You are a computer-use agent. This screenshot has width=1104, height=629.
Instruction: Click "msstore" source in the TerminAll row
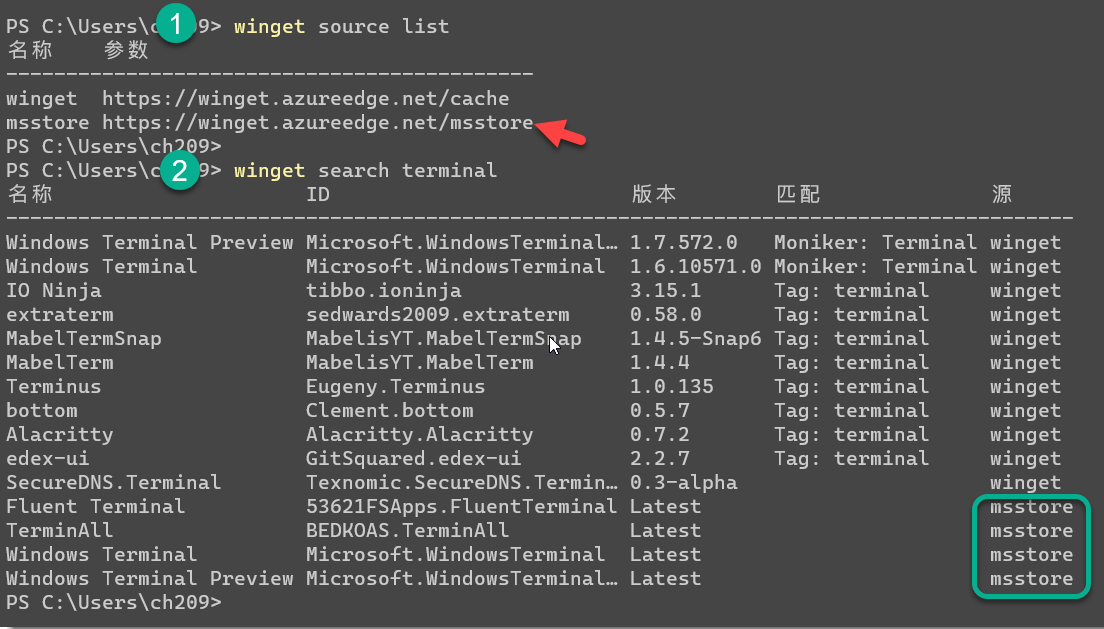(x=1031, y=530)
